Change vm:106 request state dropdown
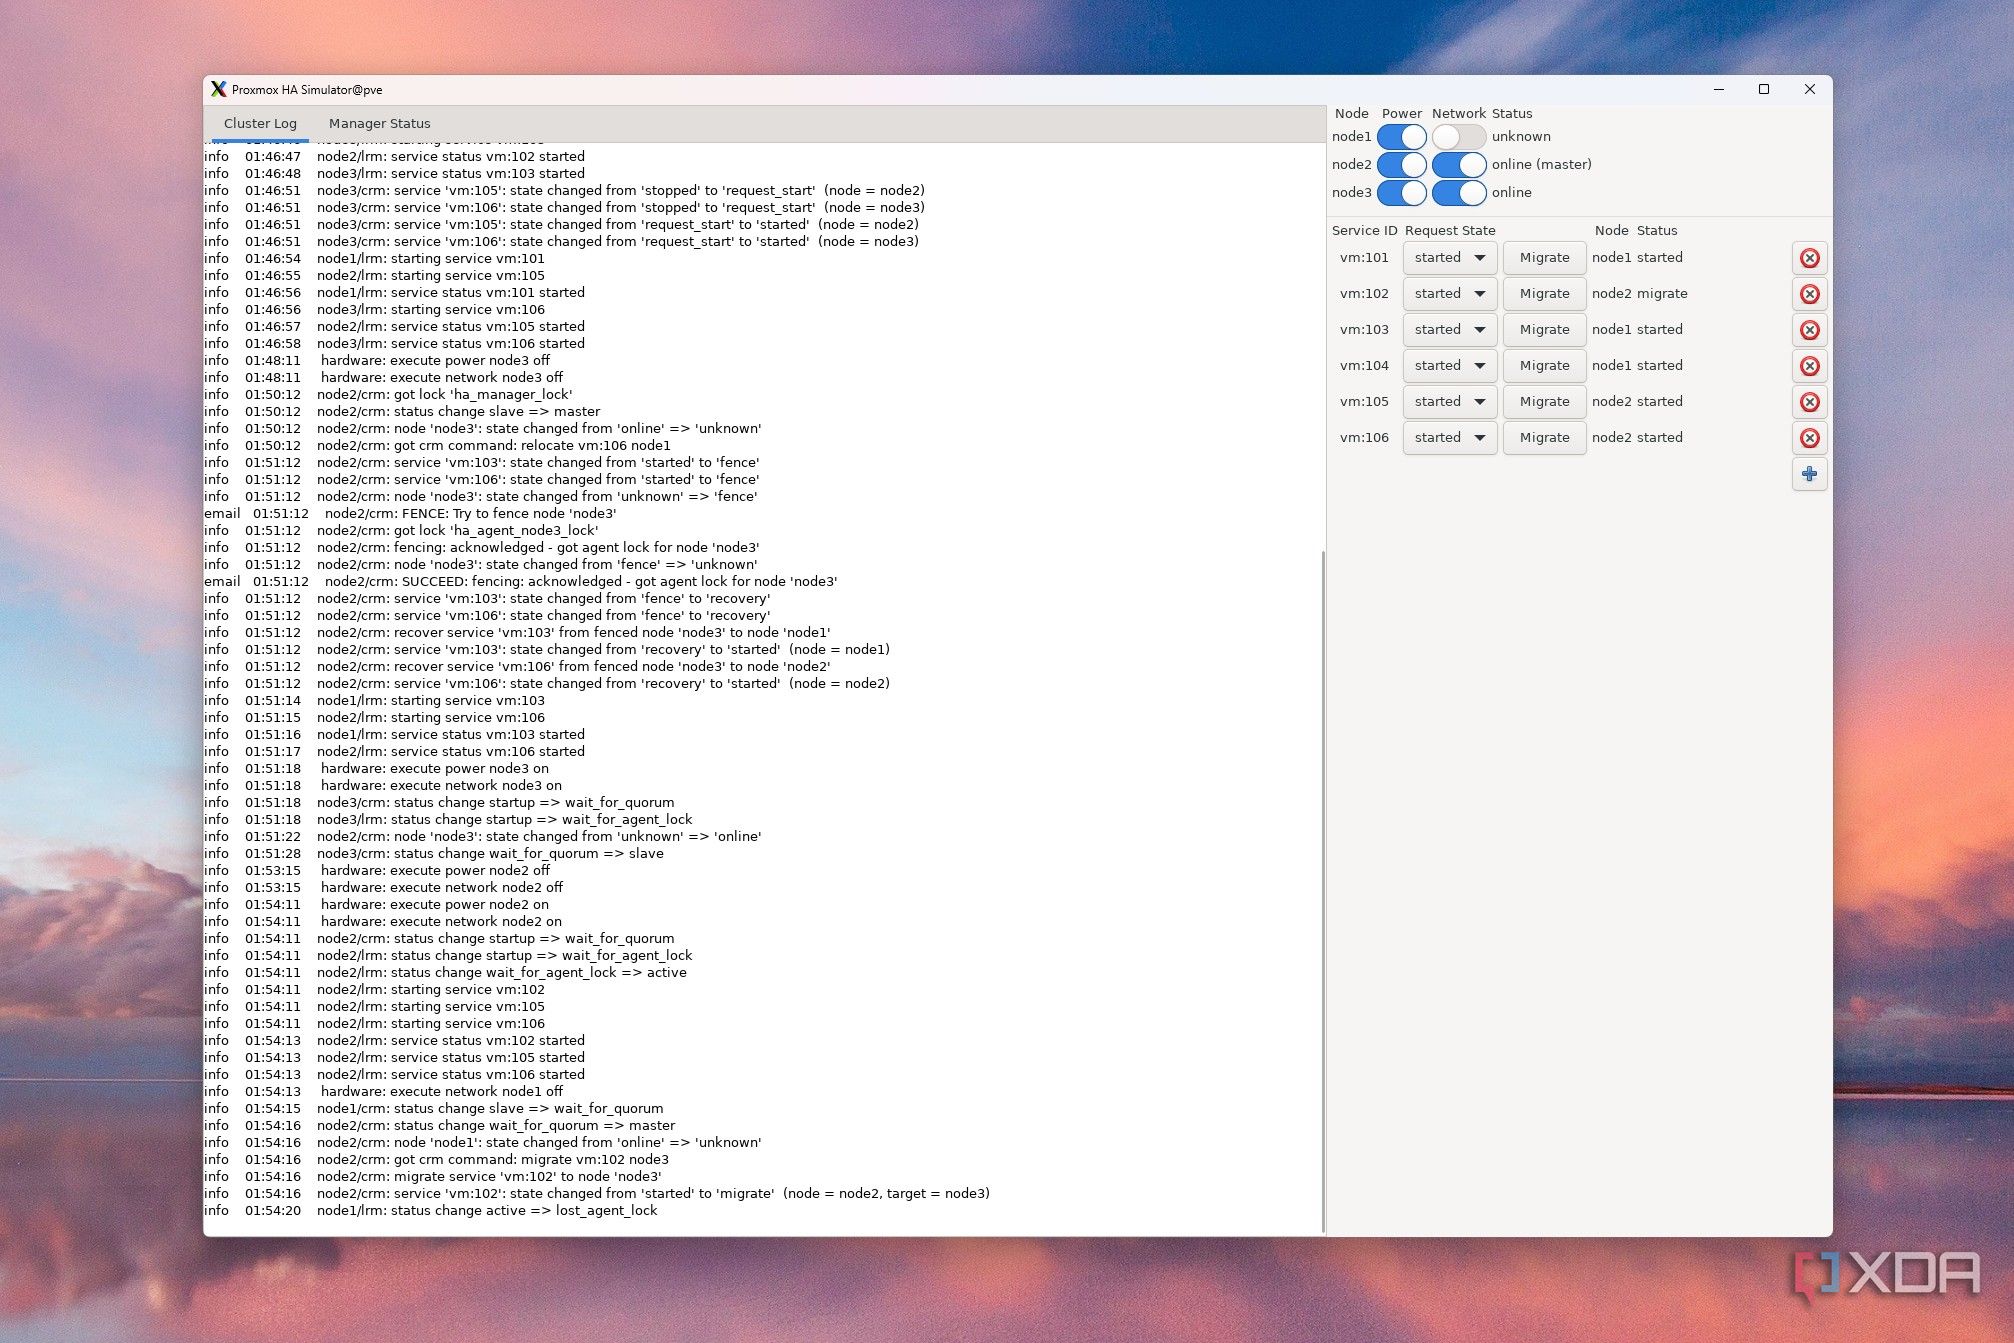Image resolution: width=2014 pixels, height=1343 pixels. (1449, 438)
